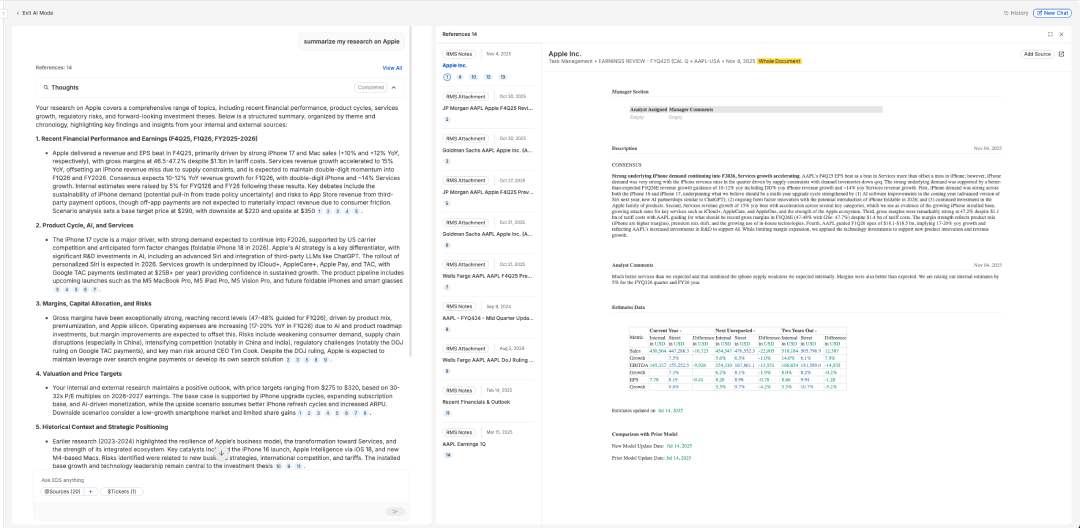1080x528 pixels.
Task: Open chat History
Action: (x=1015, y=13)
